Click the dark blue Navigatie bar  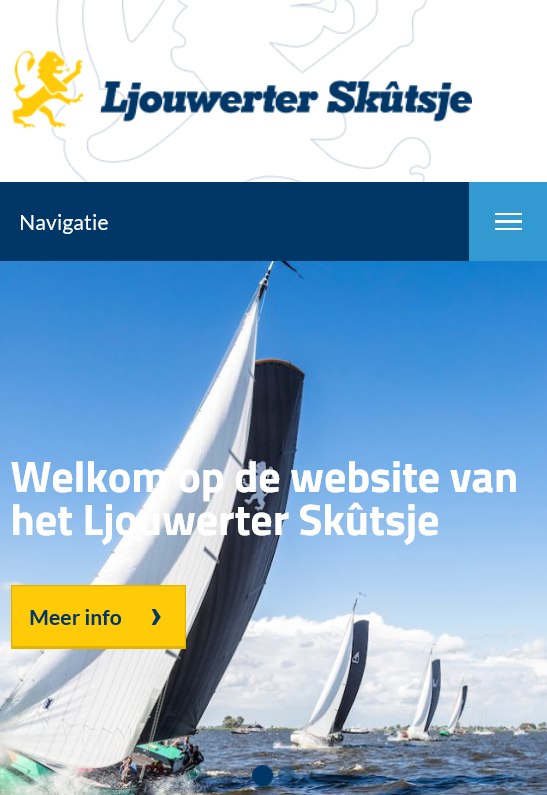(x=234, y=222)
